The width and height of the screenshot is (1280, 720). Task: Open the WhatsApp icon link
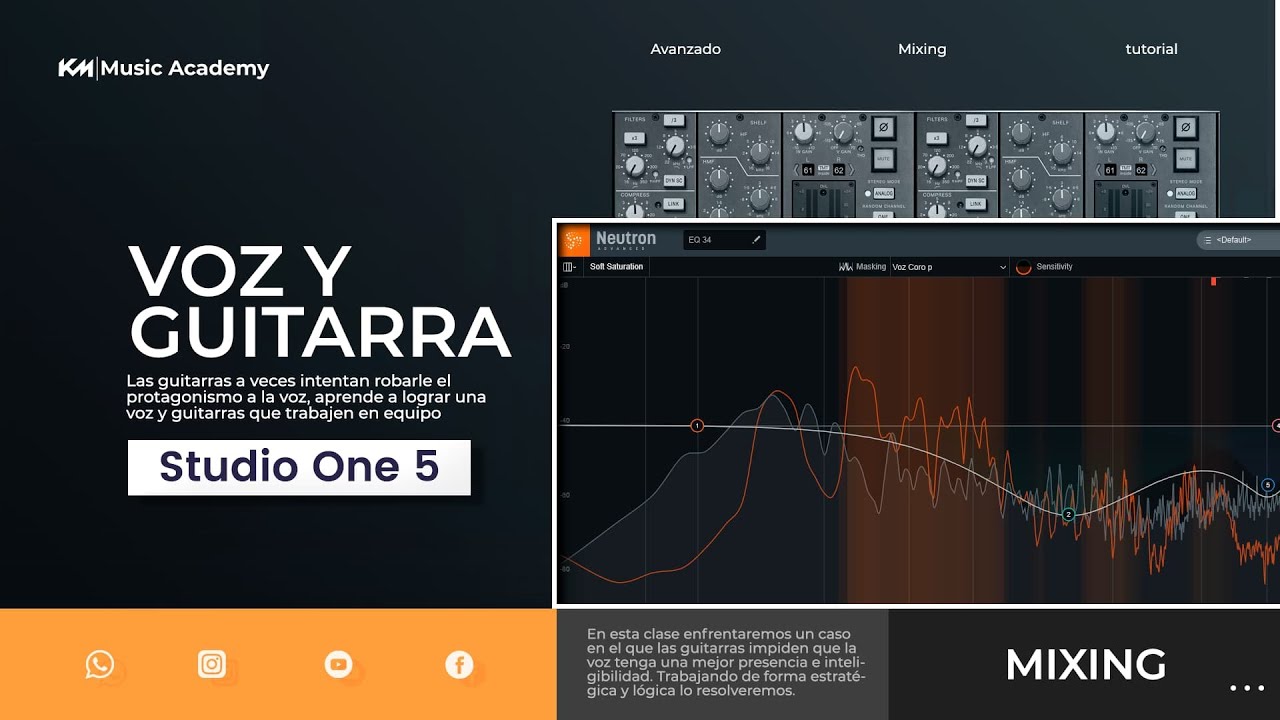click(99, 664)
